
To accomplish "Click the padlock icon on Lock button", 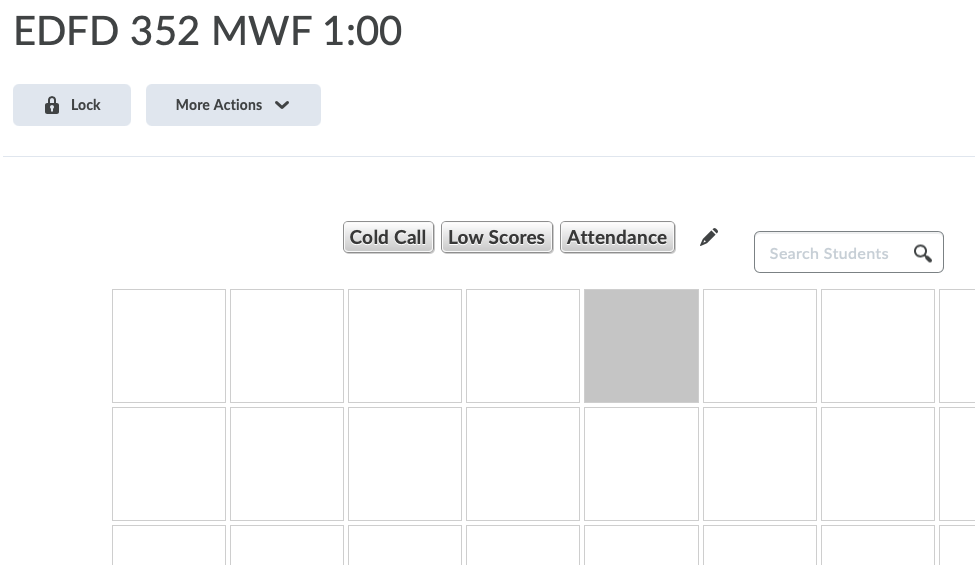I will [52, 105].
